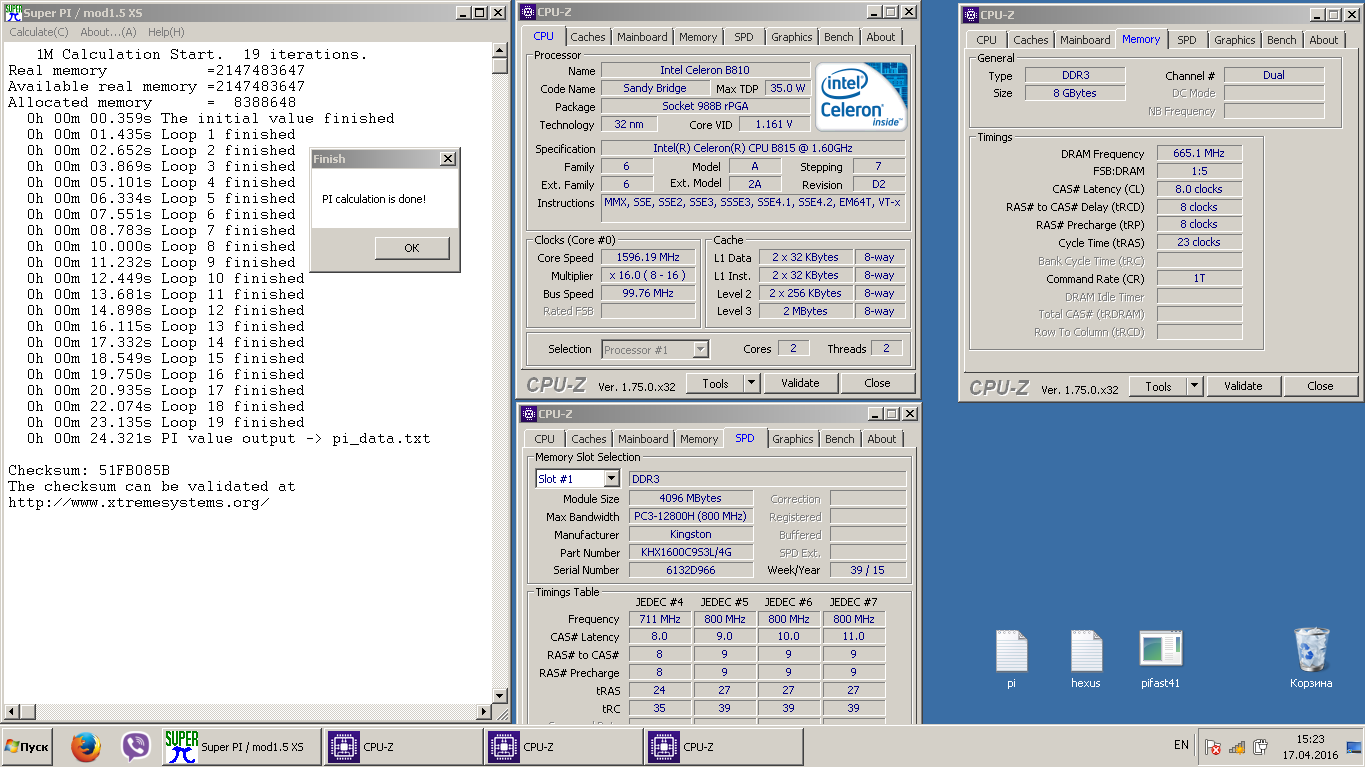Click the Multiplier value x 16.0 ( 8 - 16 )
Screen dimensions: 1365x767
tap(648, 275)
